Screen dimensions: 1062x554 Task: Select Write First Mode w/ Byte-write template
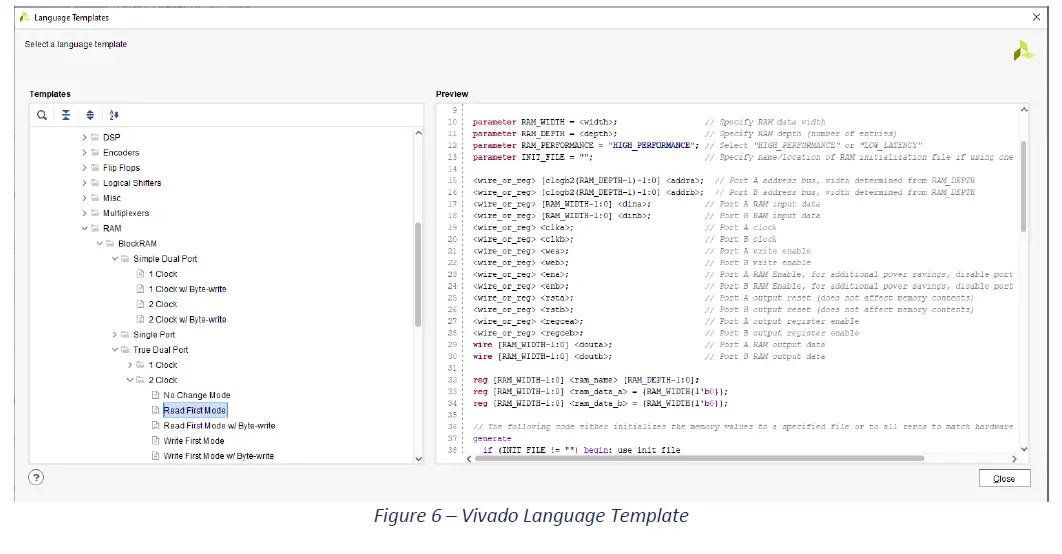tap(218, 456)
